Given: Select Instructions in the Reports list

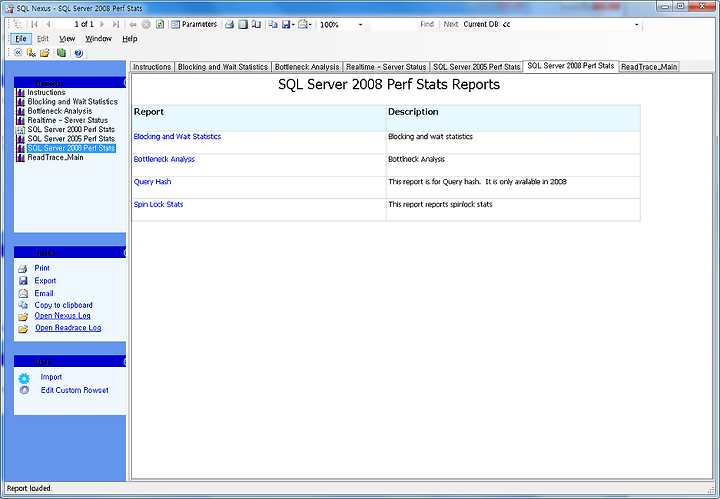Looking at the screenshot, I should click(46, 92).
